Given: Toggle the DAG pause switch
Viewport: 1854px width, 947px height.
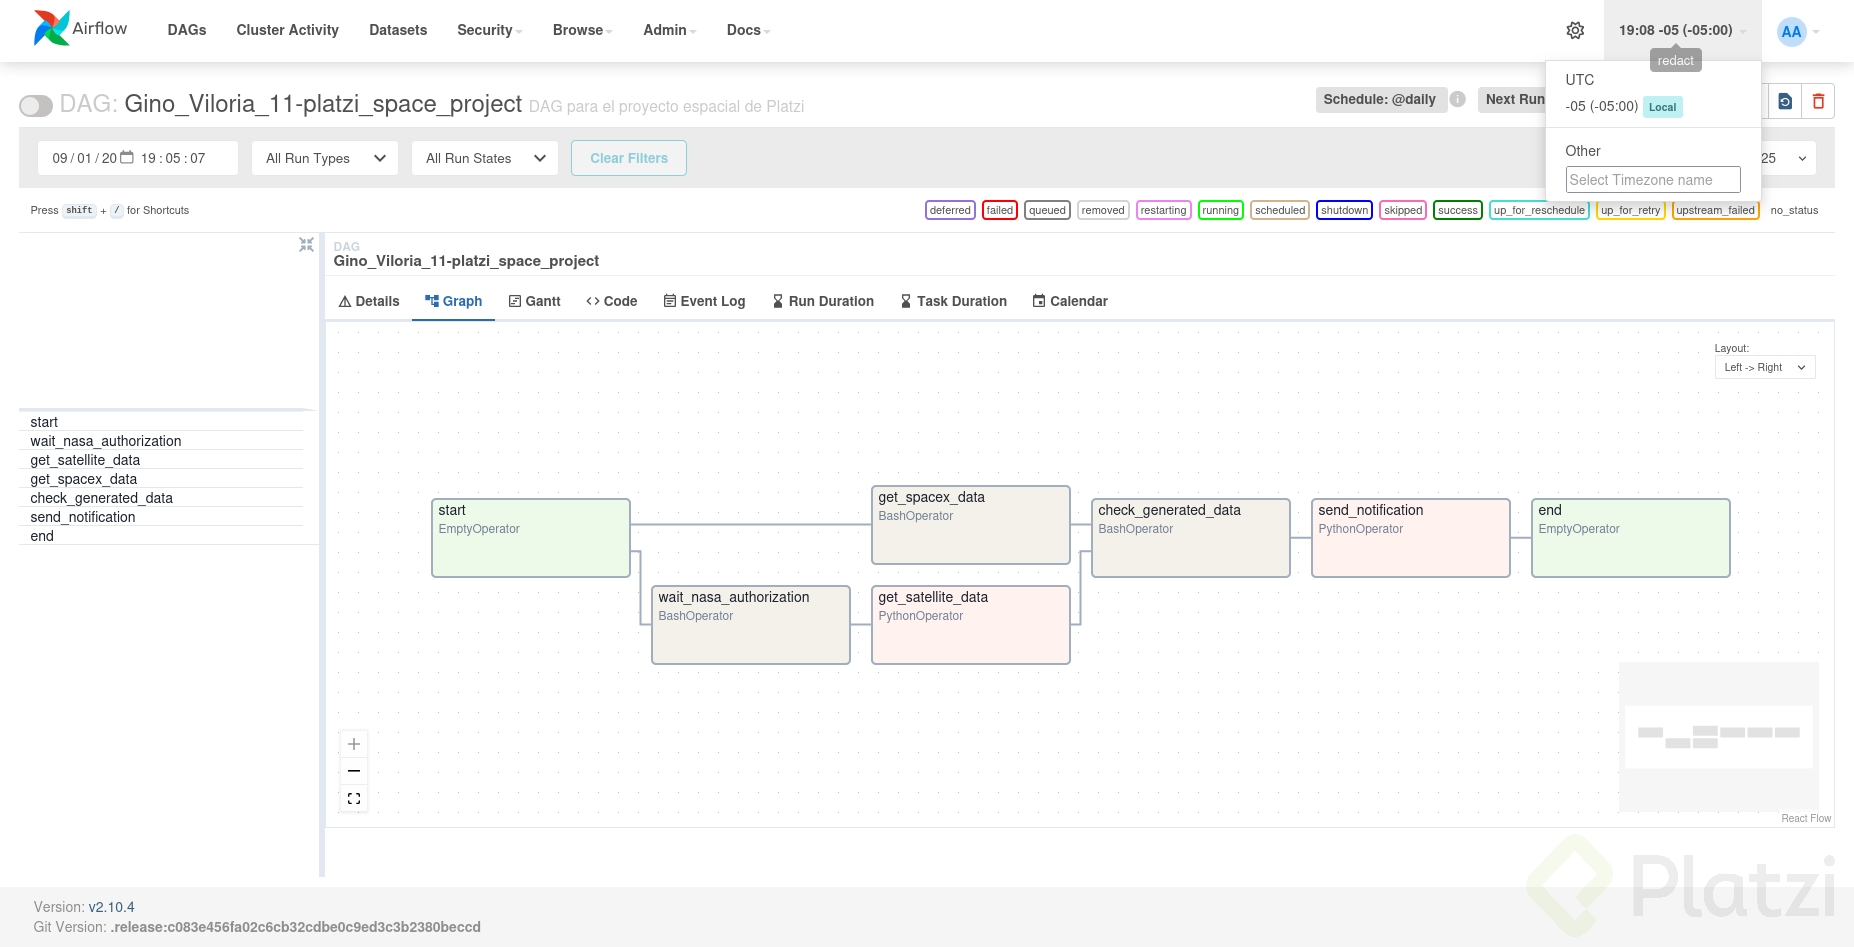Looking at the screenshot, I should click(36, 105).
